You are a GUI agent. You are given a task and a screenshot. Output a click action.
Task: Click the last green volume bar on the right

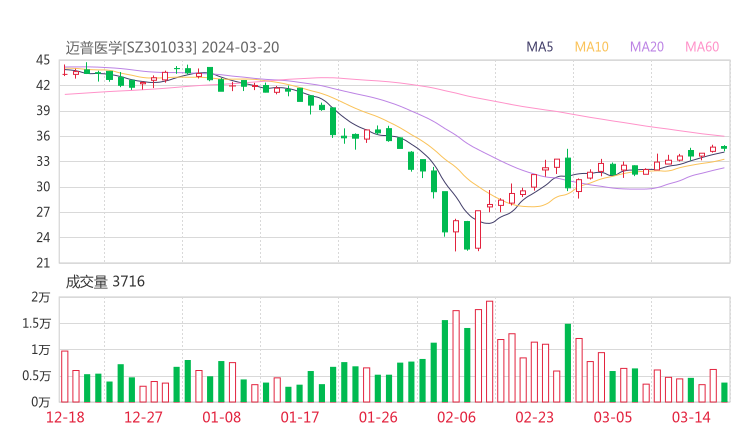coord(724,392)
